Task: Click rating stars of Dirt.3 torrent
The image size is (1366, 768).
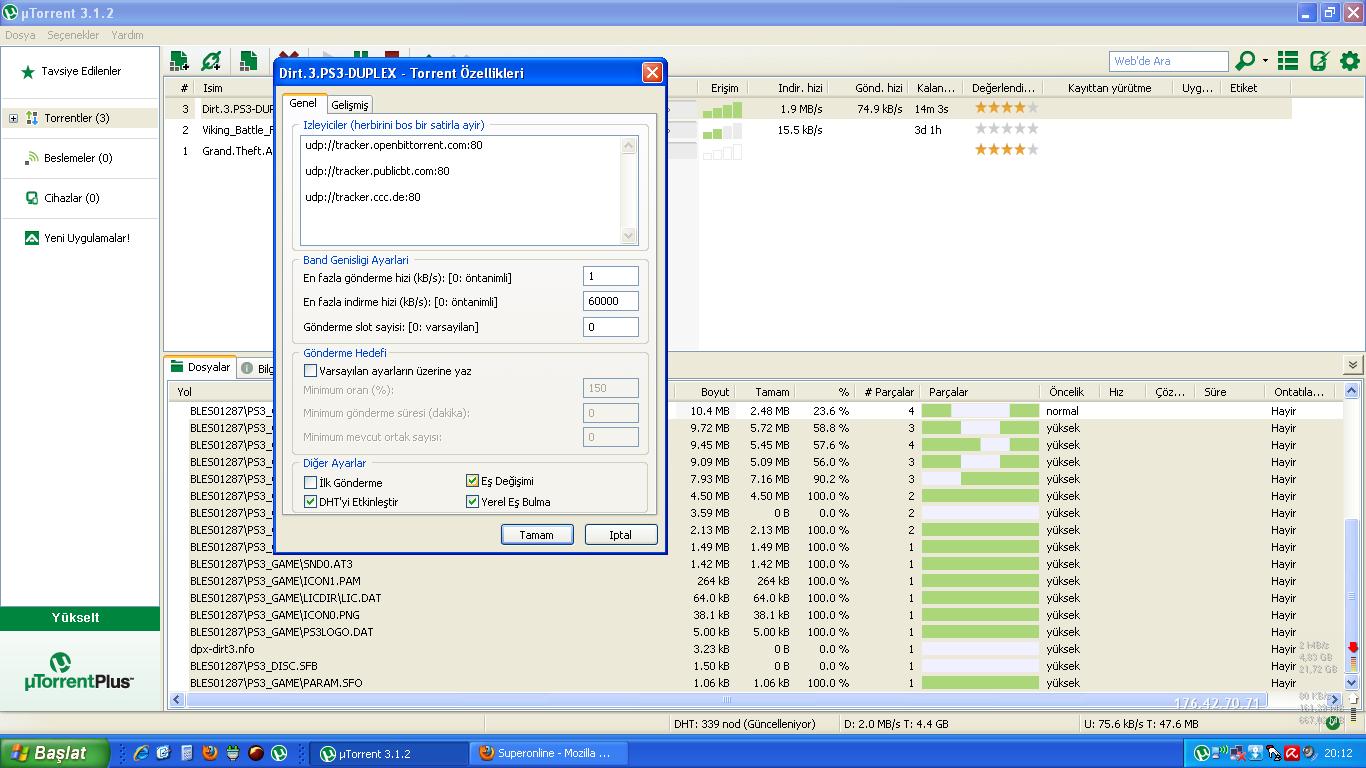Action: coord(1006,108)
